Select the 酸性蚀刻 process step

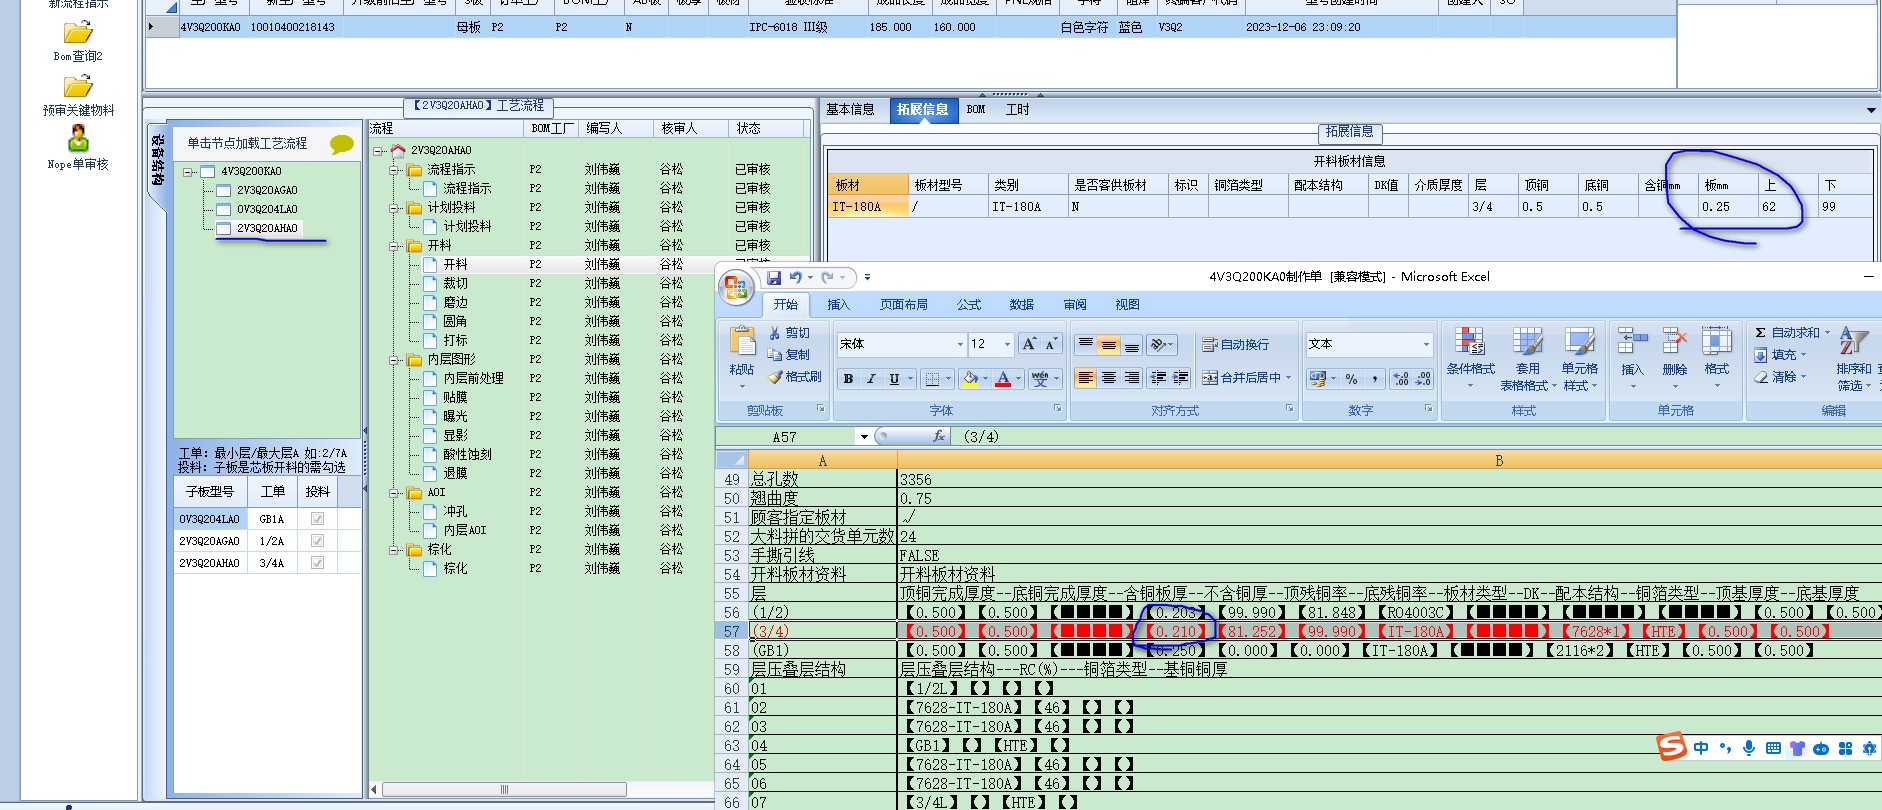[467, 454]
